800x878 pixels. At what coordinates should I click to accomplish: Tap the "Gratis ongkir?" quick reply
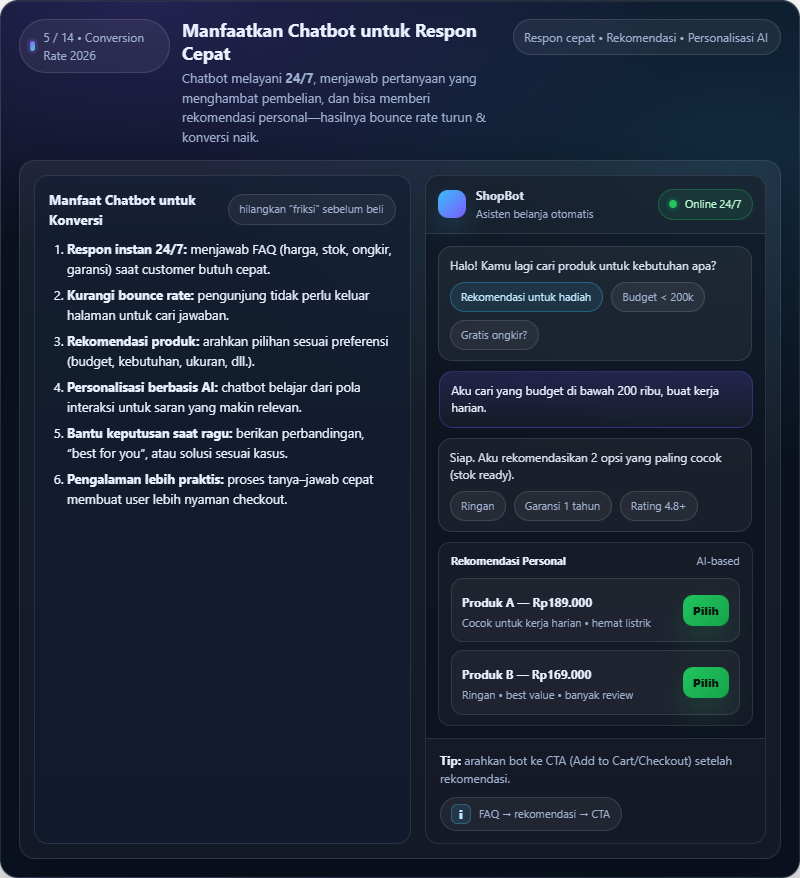[494, 335]
